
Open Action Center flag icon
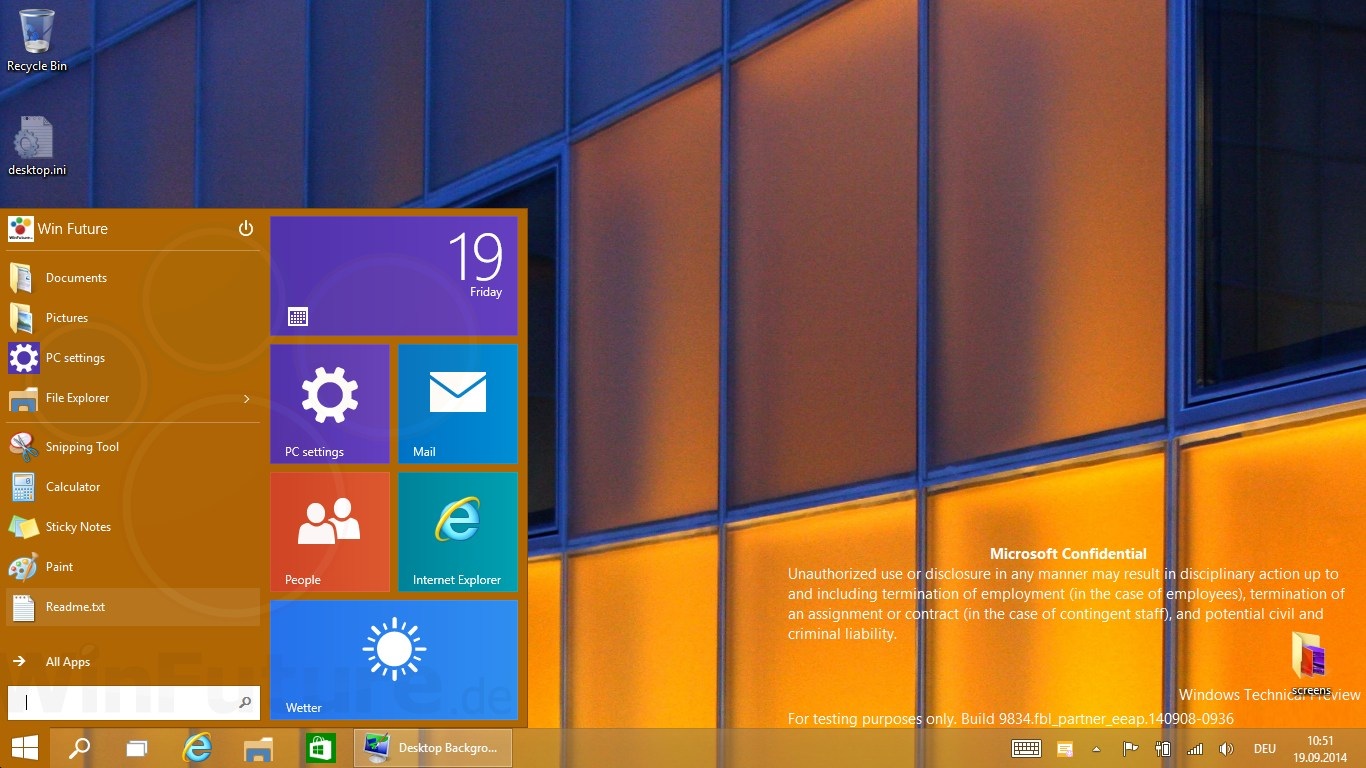1130,748
